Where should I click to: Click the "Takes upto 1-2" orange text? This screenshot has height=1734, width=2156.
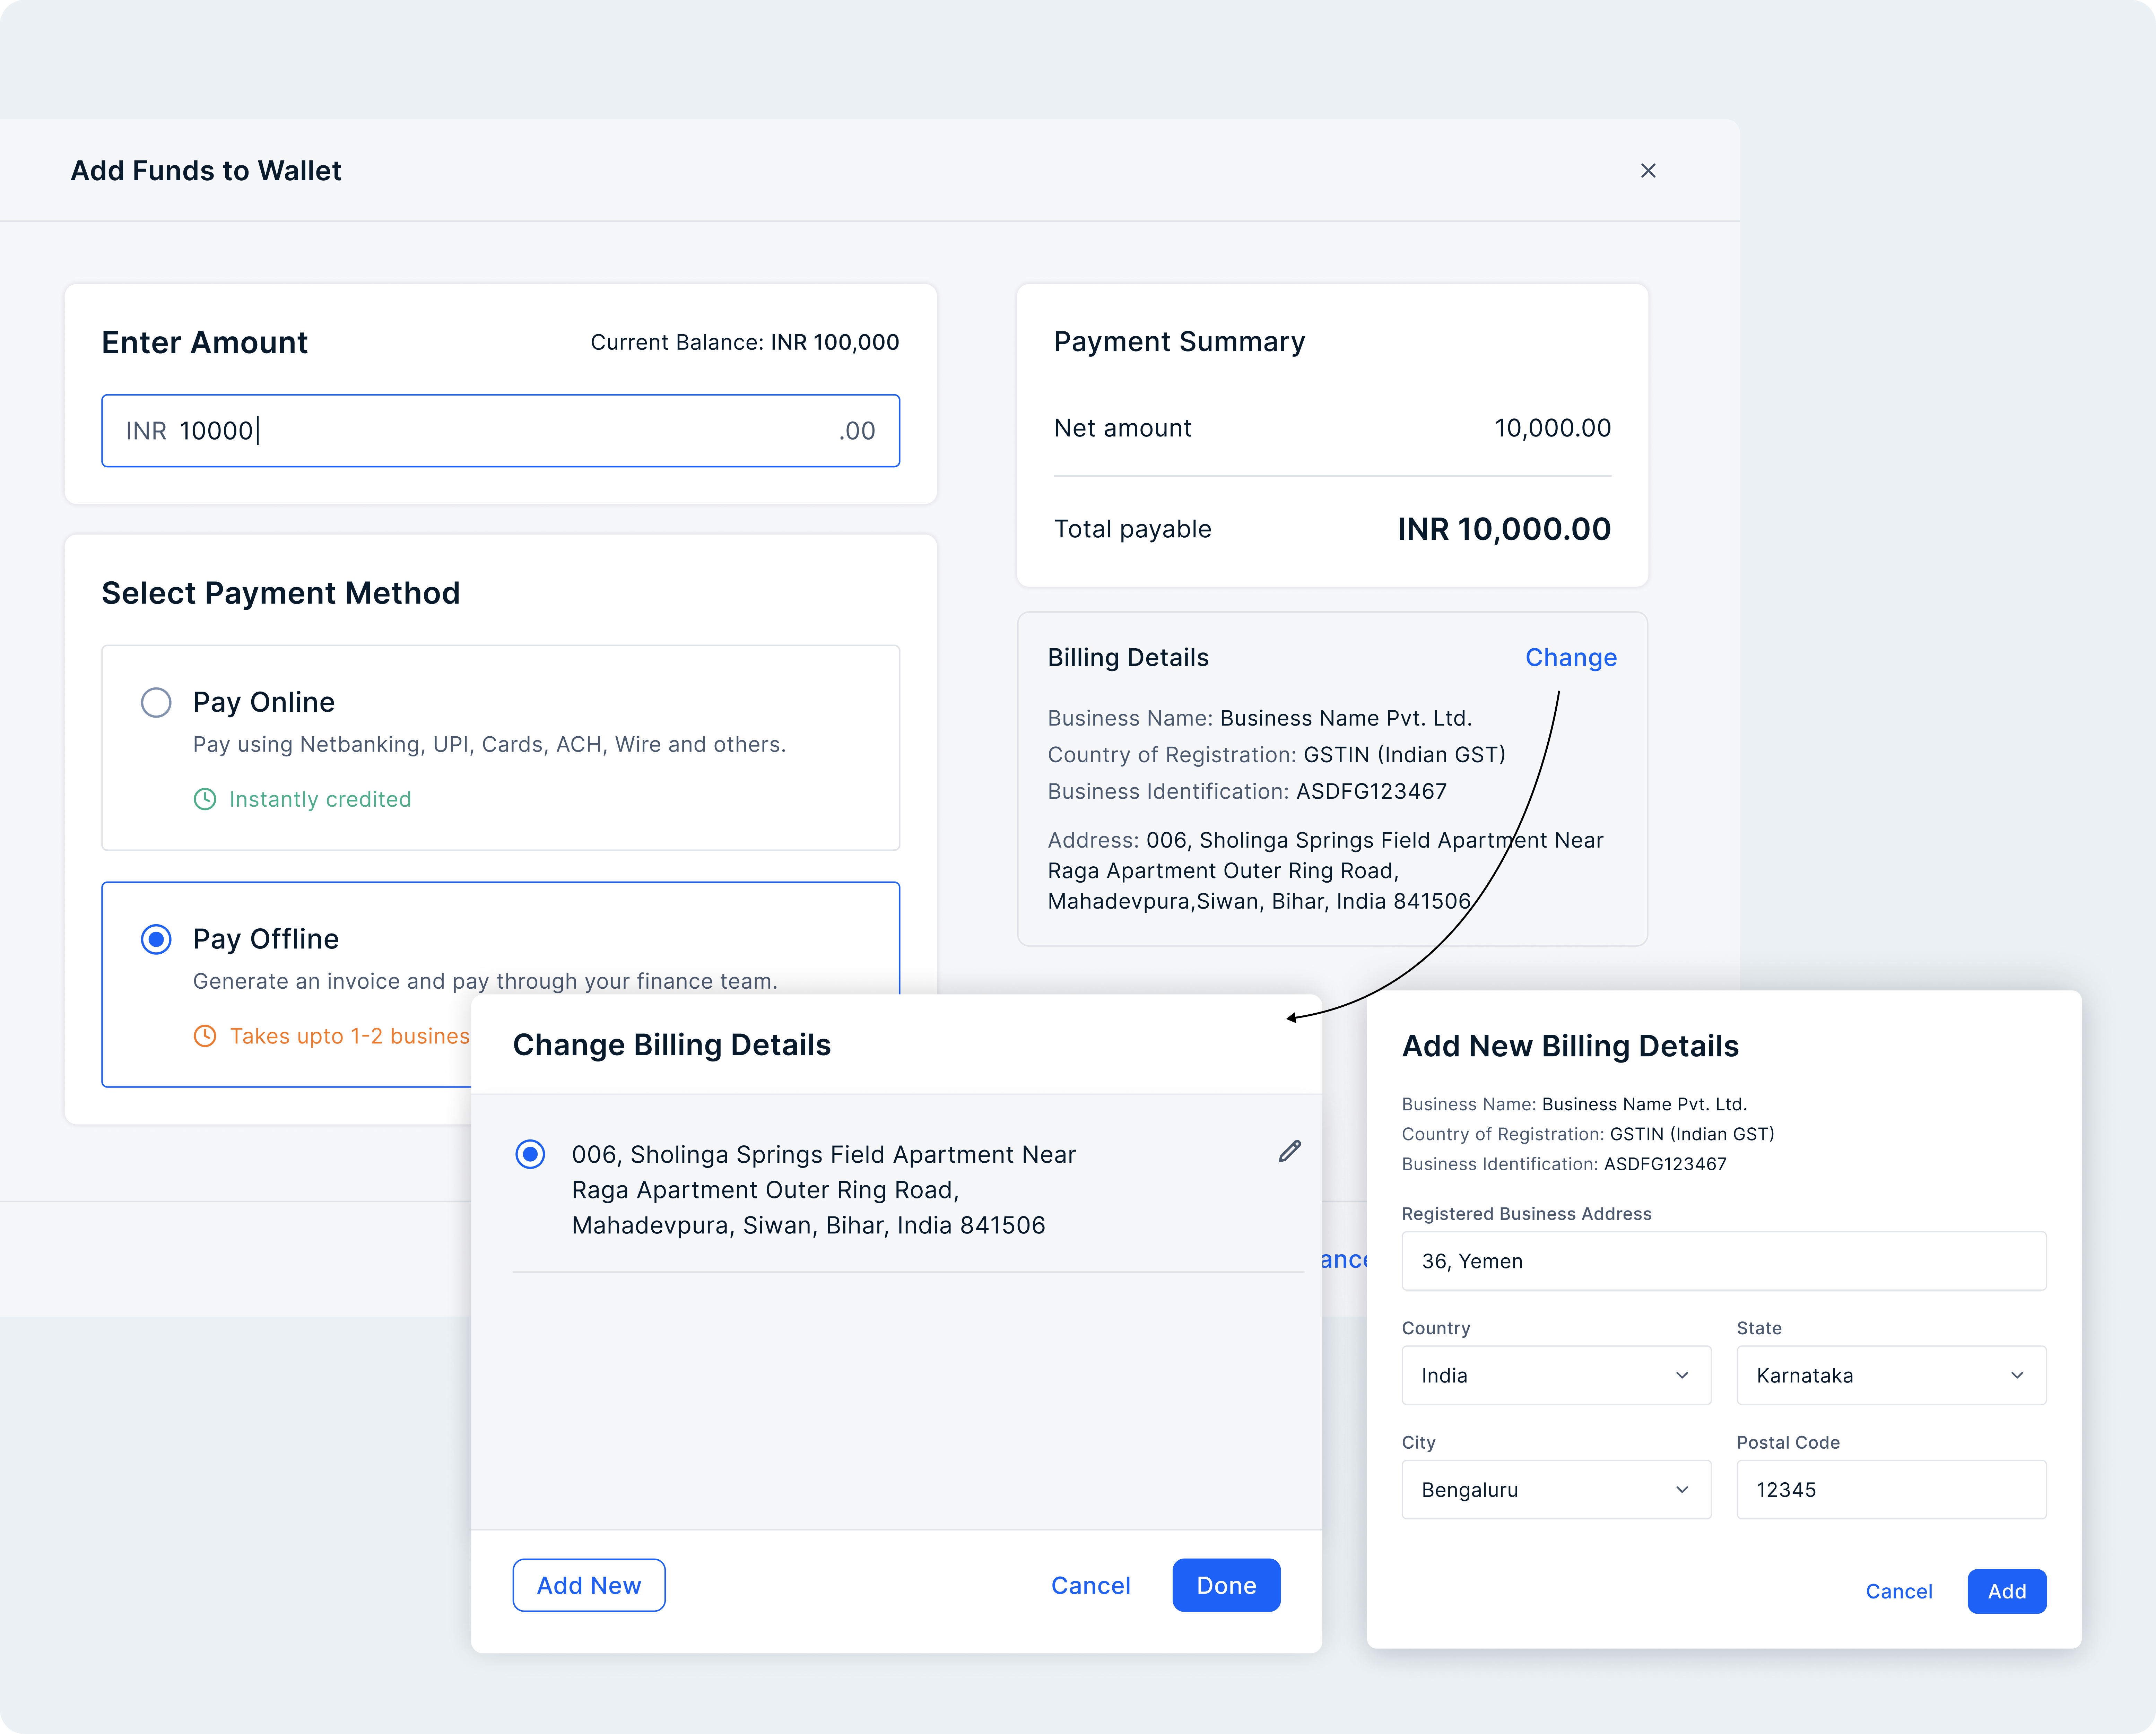pos(350,1036)
